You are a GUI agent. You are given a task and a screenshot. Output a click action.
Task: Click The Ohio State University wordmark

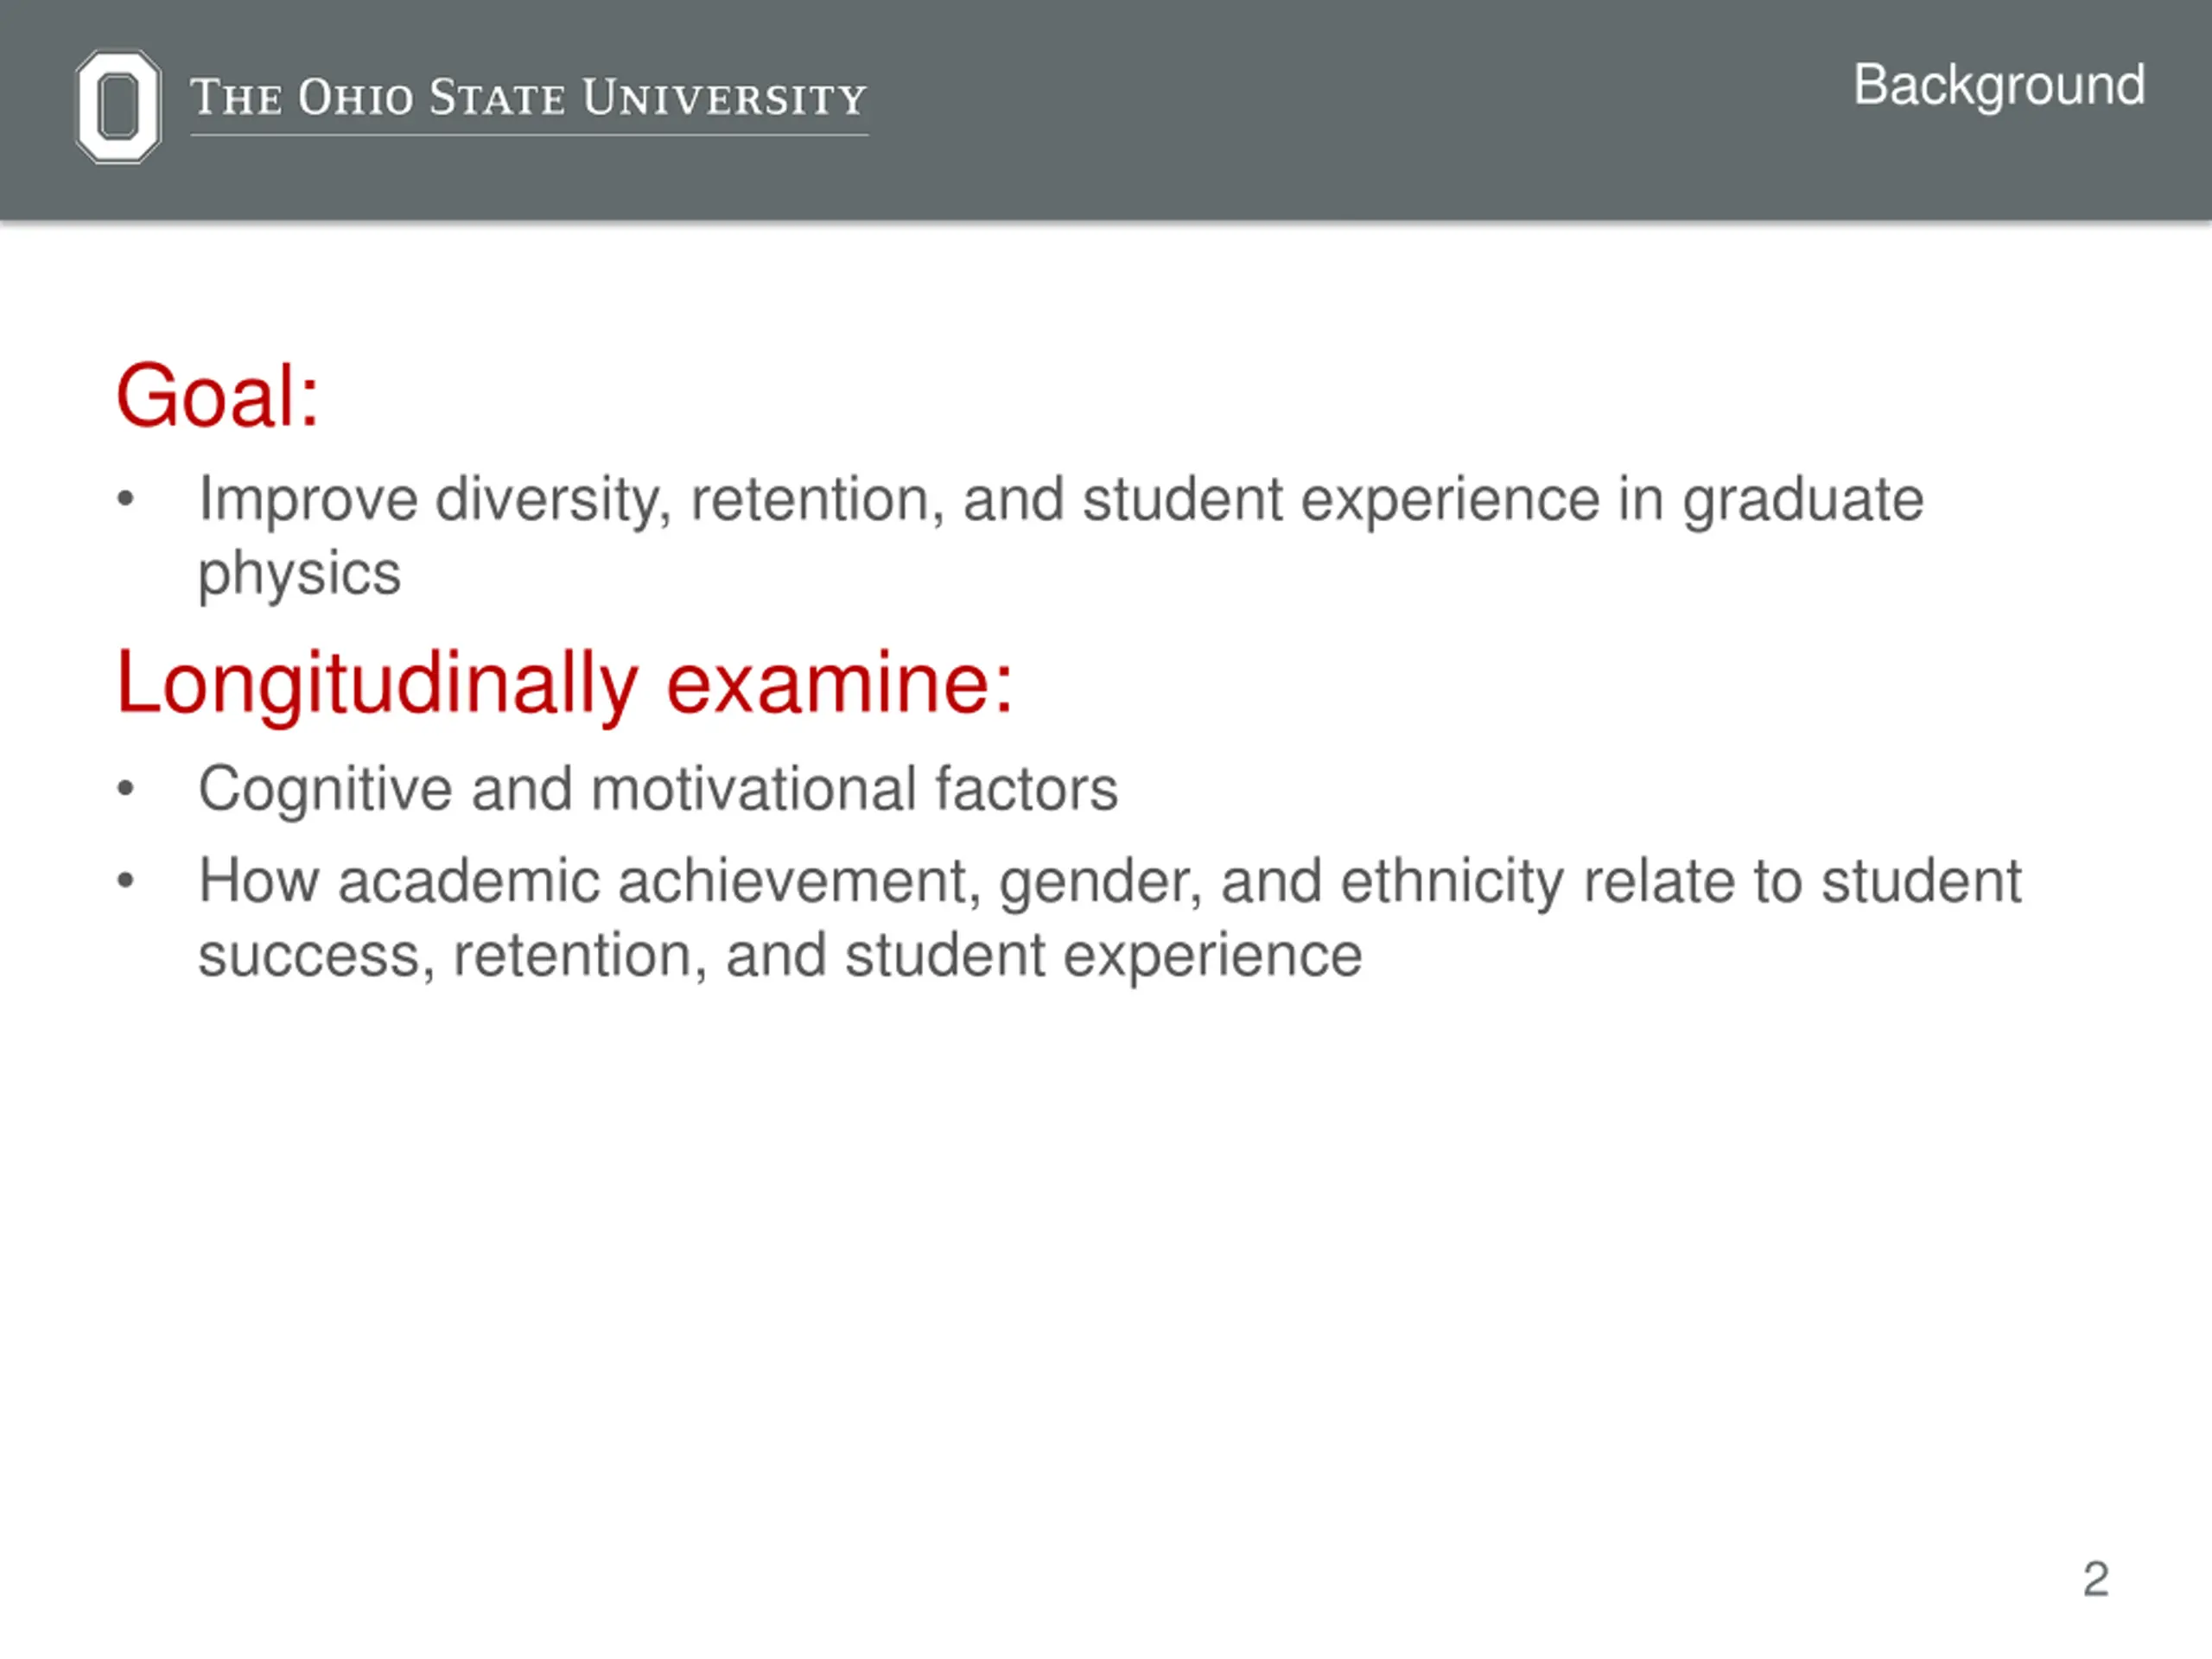(x=528, y=98)
